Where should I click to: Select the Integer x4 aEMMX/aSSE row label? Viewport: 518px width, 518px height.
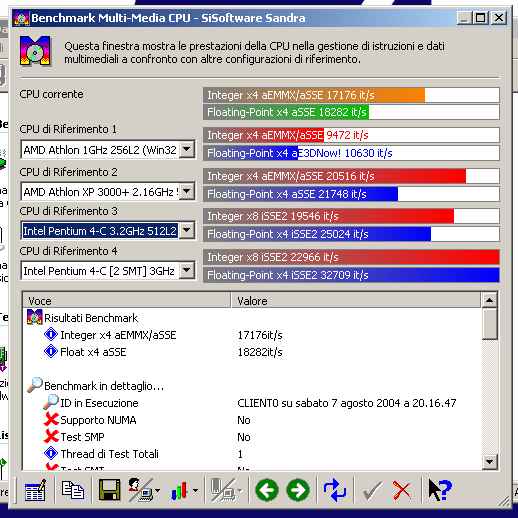pos(118,335)
